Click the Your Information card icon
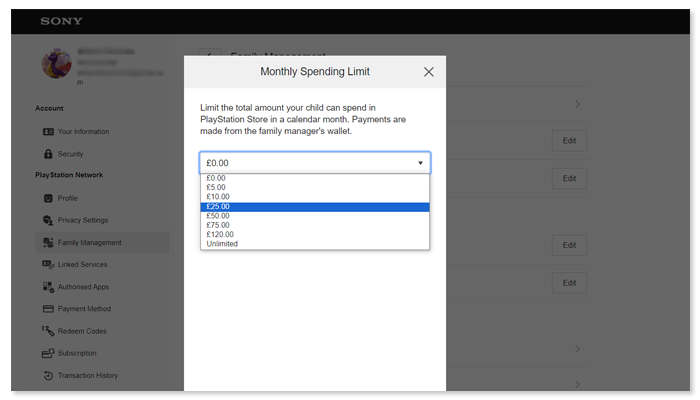Viewport: 700px width, 400px height. pyautogui.click(x=48, y=132)
